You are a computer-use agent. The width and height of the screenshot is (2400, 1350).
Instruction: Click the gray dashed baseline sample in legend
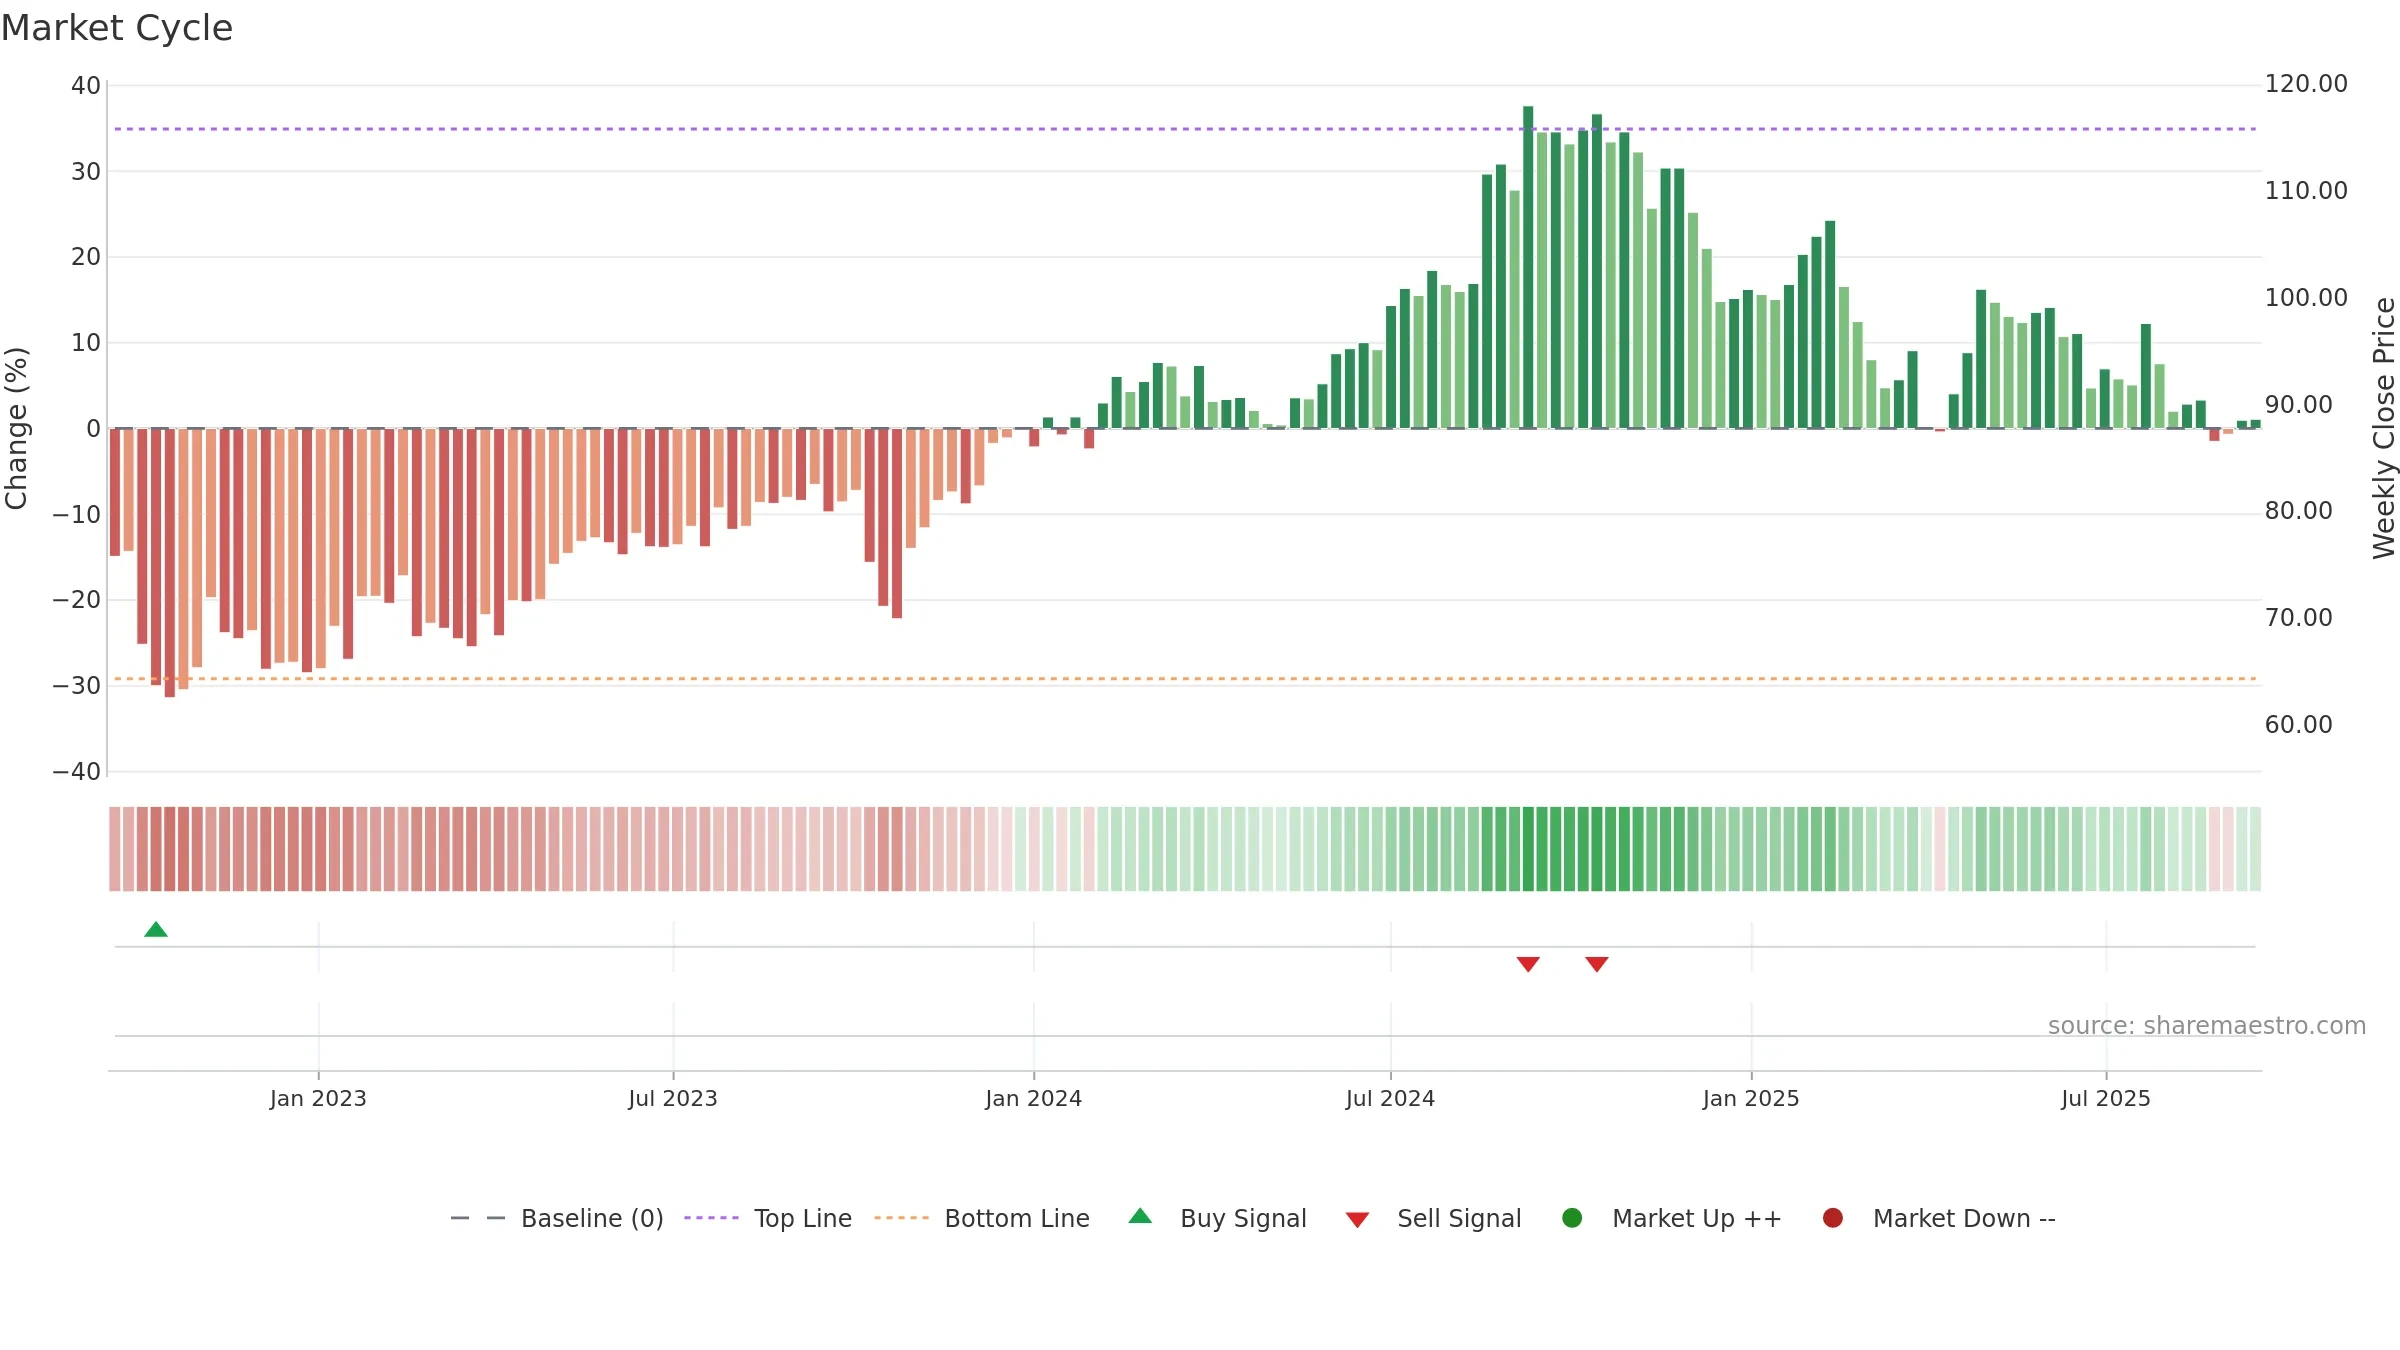pos(478,1218)
